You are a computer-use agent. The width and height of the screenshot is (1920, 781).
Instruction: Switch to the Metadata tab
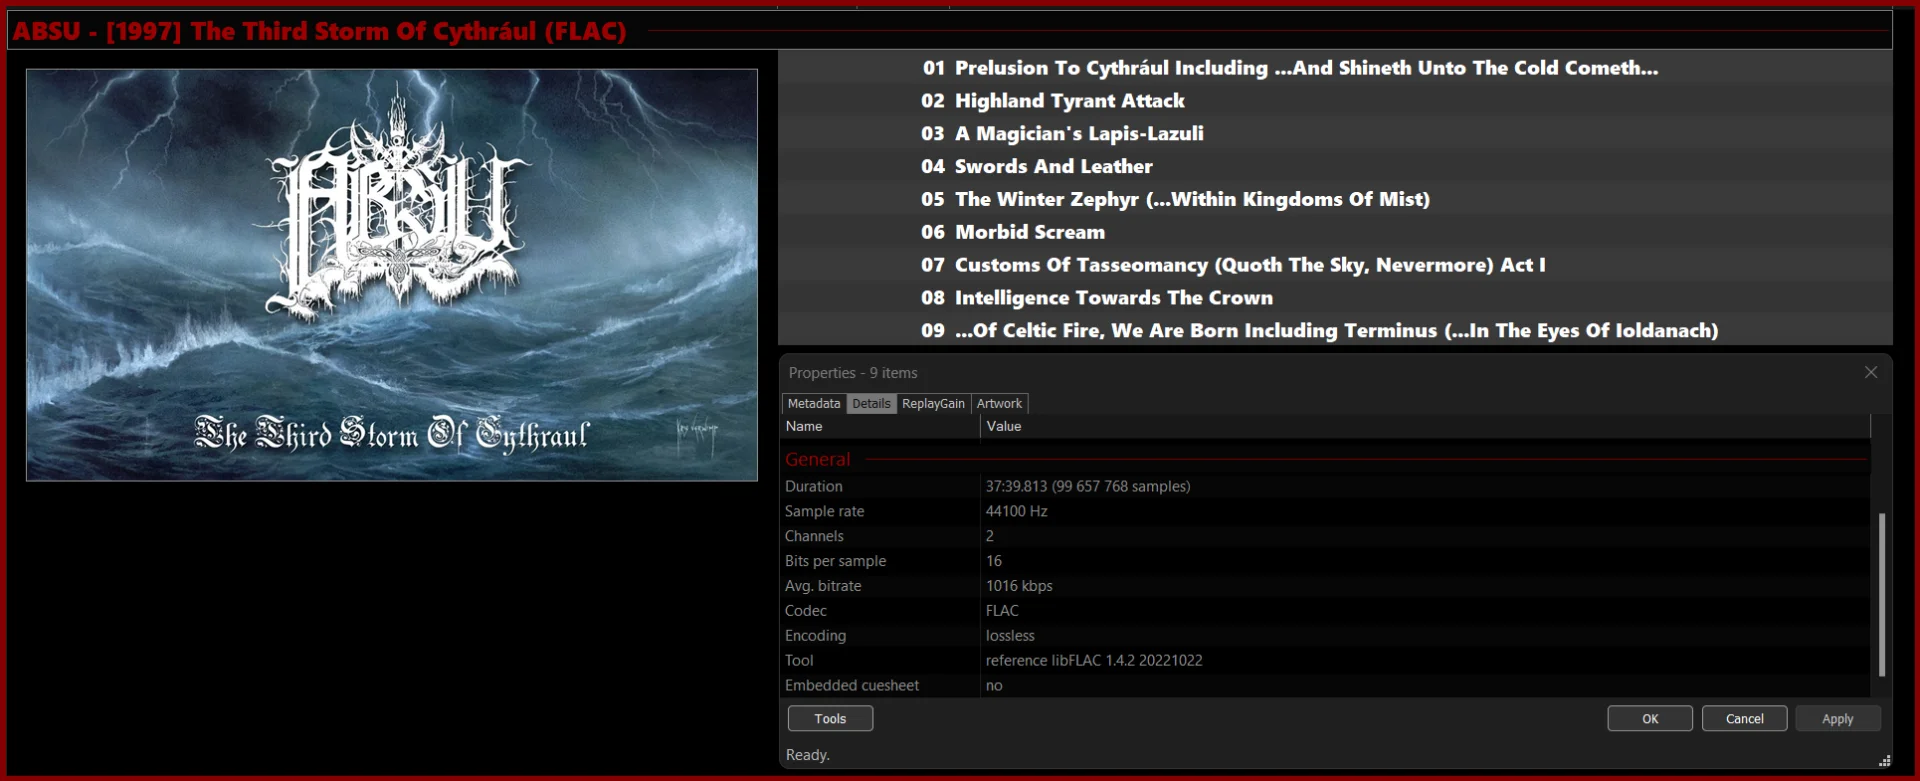814,404
